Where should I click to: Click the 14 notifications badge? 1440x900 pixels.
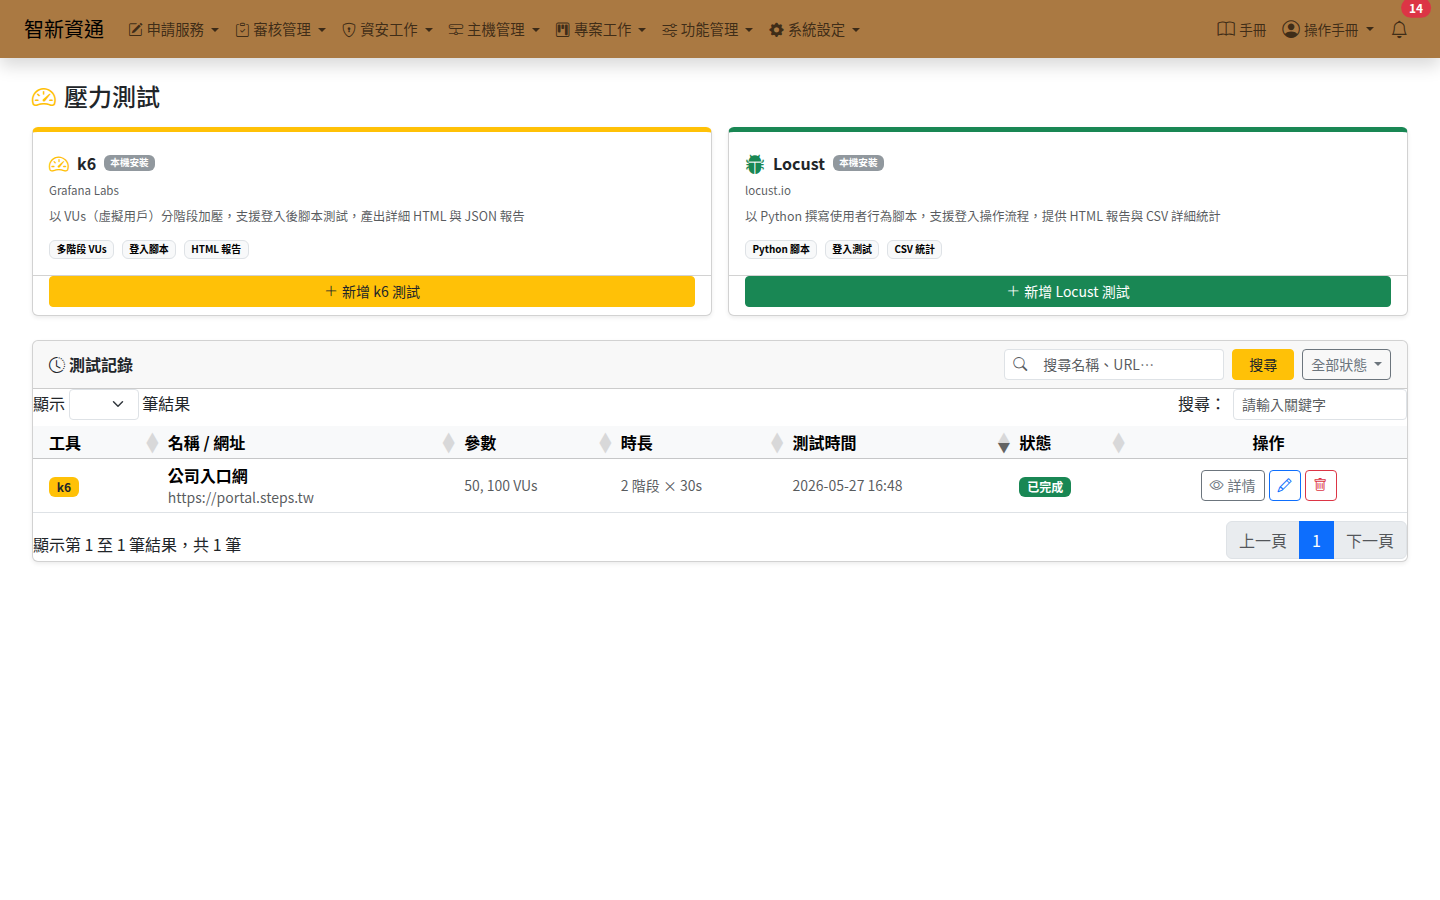[1415, 8]
